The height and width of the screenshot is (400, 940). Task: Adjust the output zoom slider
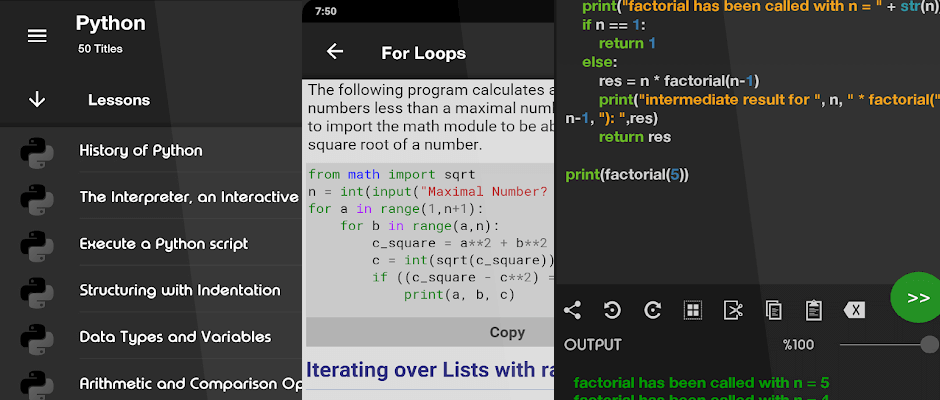[890, 344]
